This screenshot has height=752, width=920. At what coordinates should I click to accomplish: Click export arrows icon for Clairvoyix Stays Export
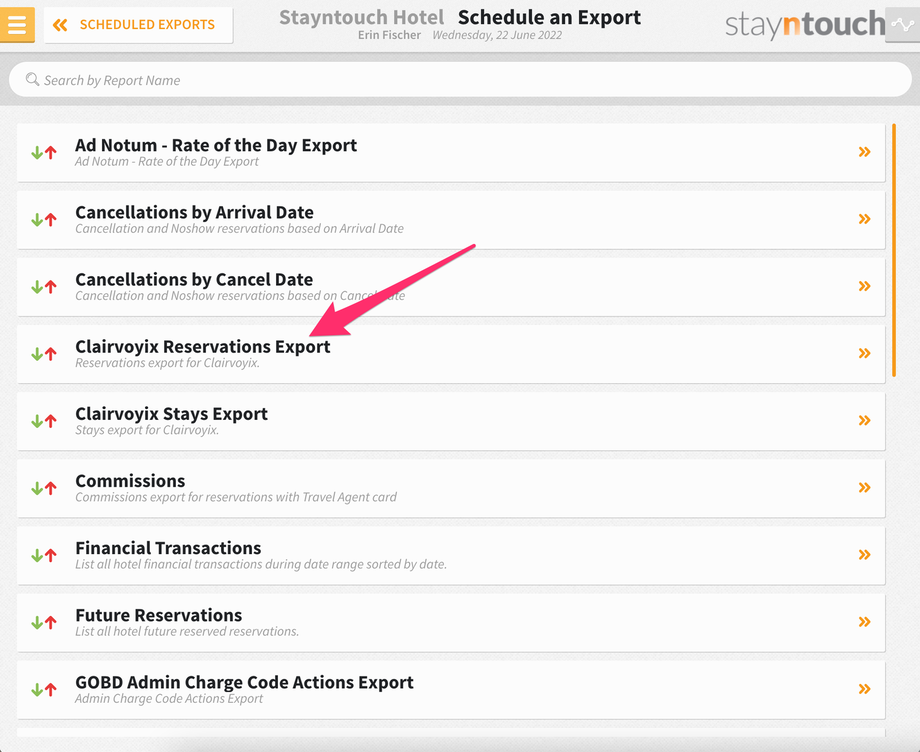[44, 421]
